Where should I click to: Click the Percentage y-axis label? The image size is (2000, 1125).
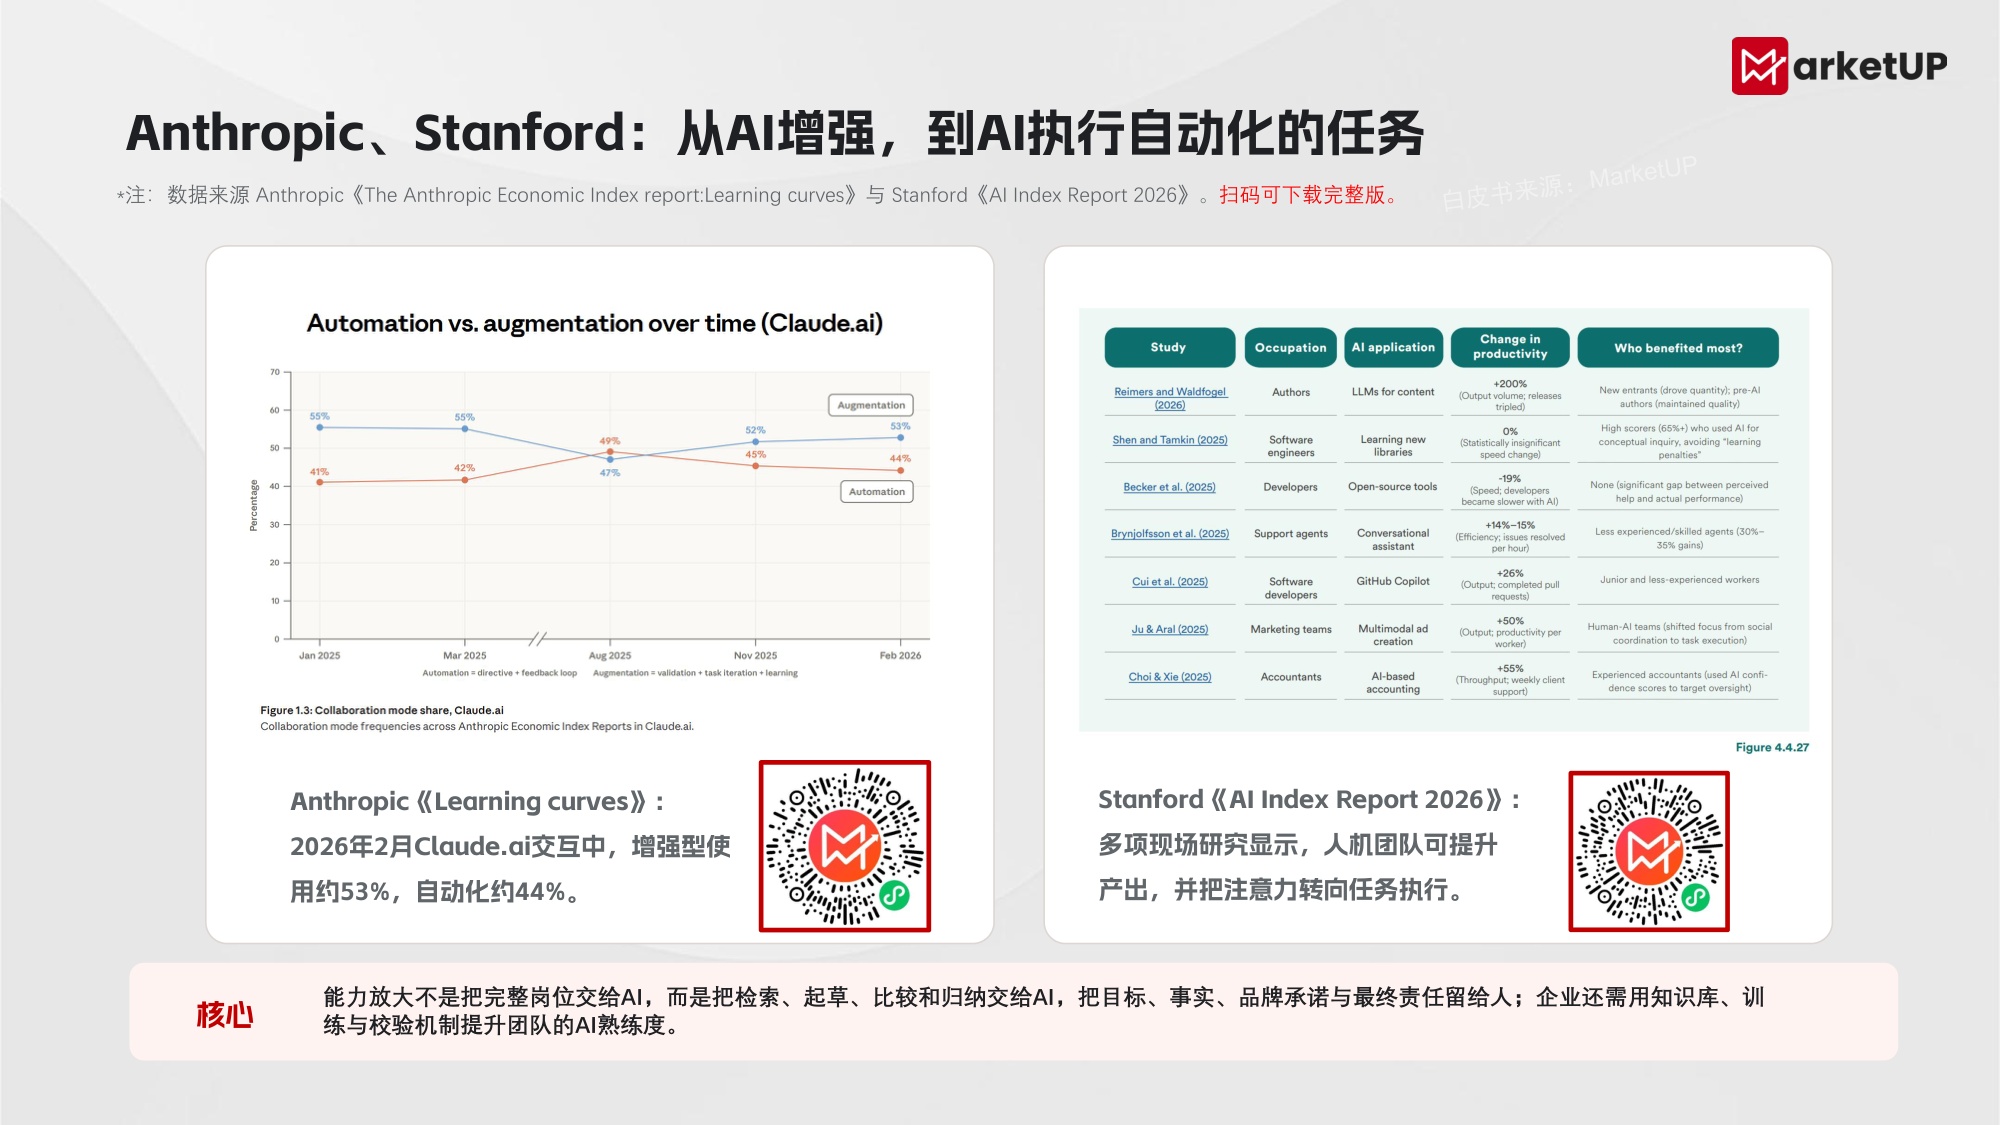pyautogui.click(x=254, y=505)
